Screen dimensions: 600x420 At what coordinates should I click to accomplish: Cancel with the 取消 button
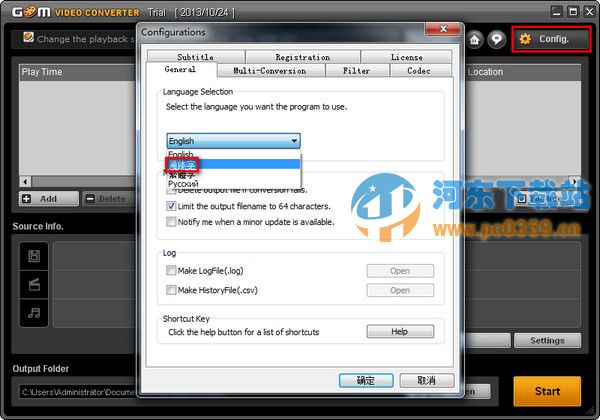tap(427, 381)
